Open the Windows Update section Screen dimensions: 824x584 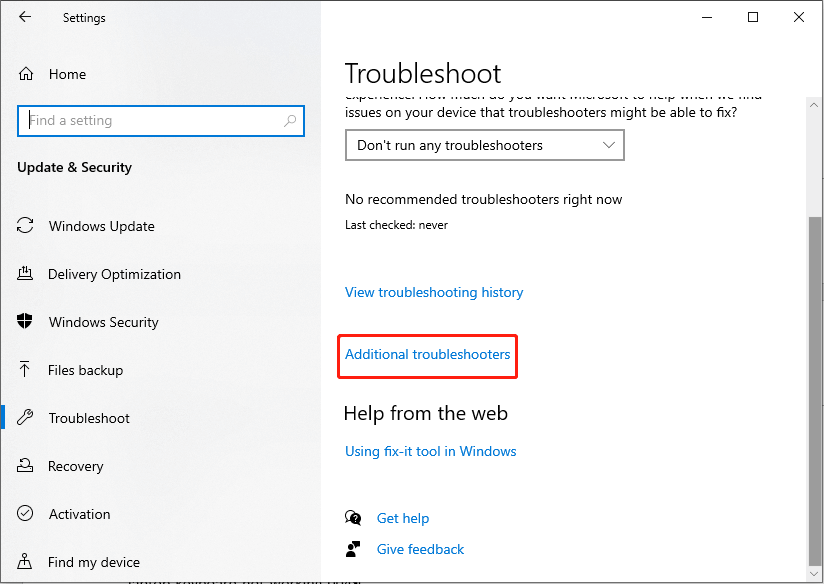(101, 226)
